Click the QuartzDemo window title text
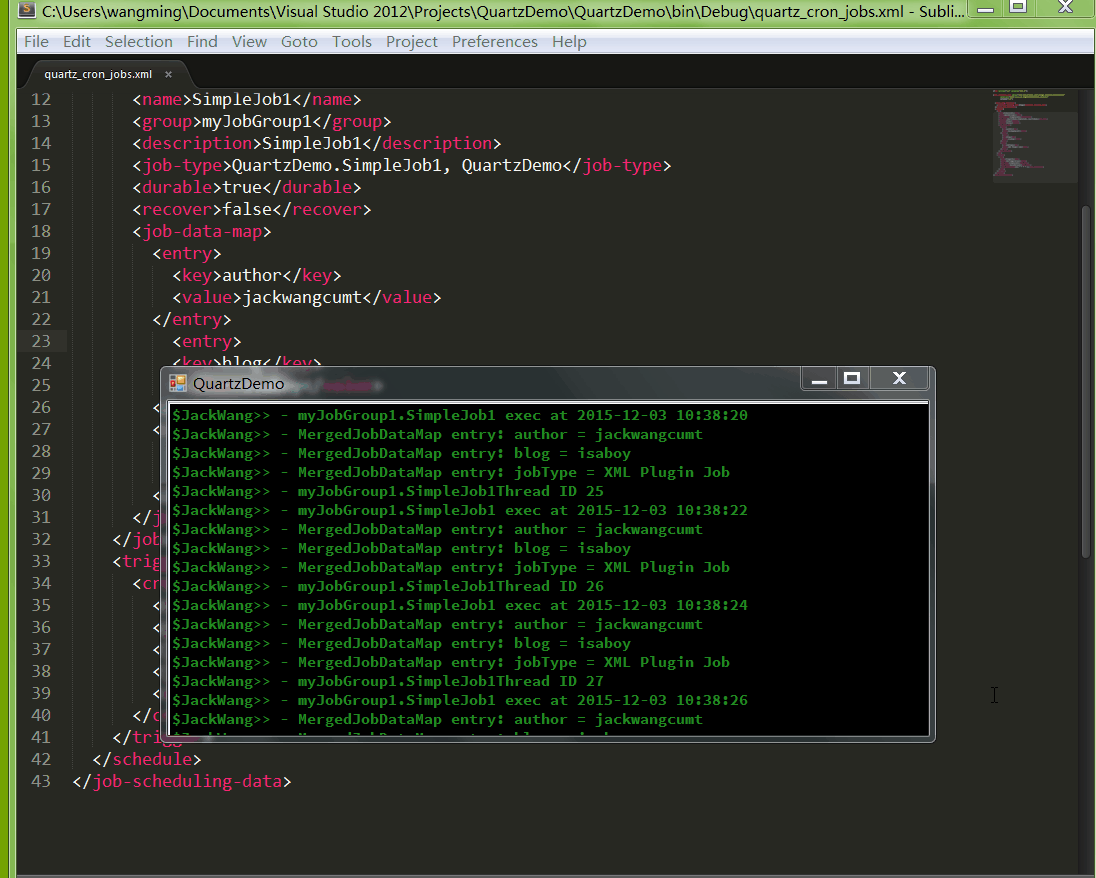Screen dimensions: 1096x878 [238, 384]
